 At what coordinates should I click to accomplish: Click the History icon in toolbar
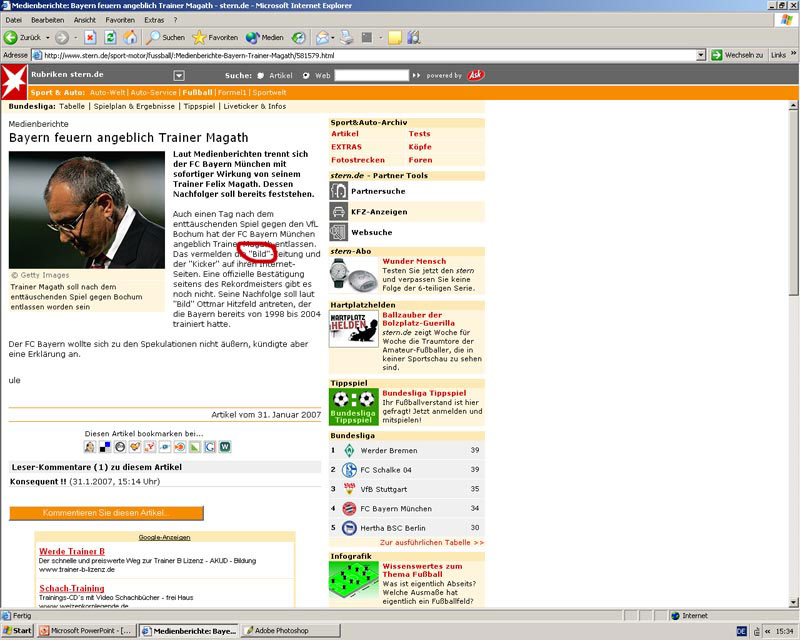tap(298, 37)
